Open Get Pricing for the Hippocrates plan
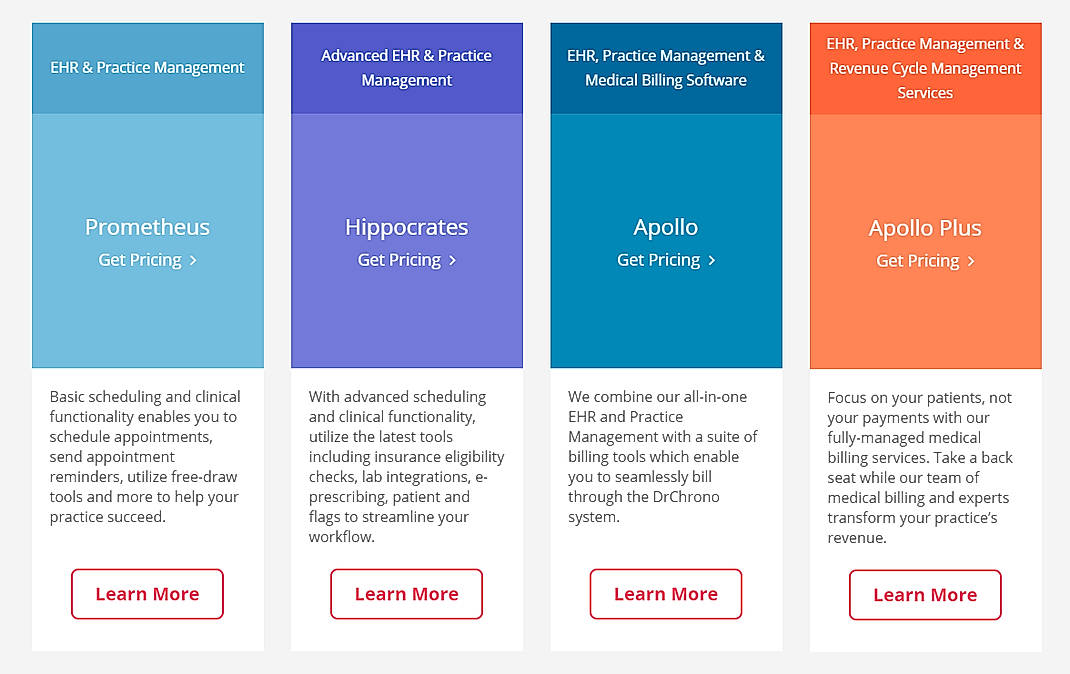The width and height of the screenshot is (1070, 674). pyautogui.click(x=399, y=260)
